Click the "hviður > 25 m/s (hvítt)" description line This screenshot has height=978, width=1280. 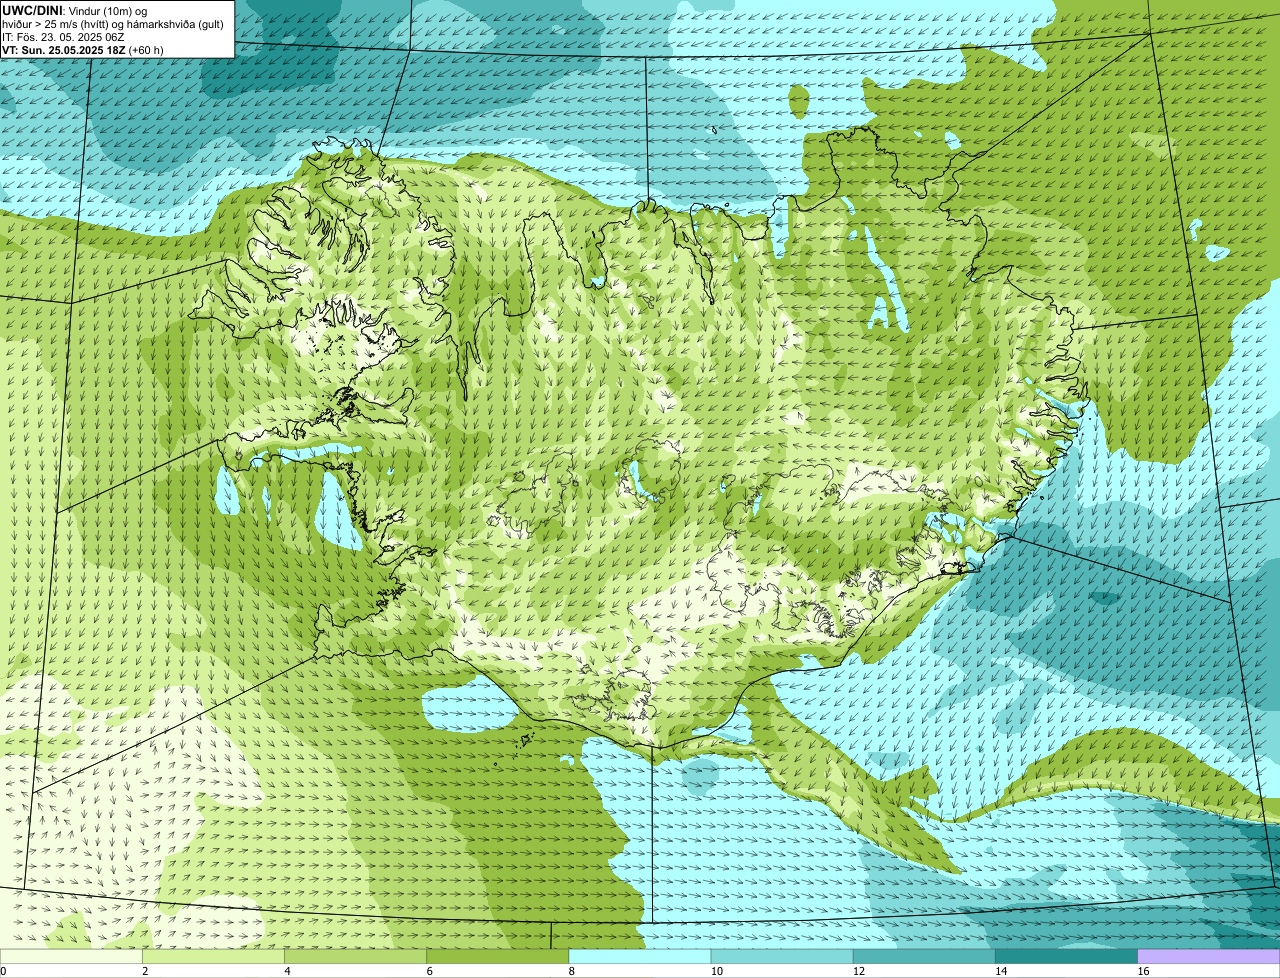click(113, 23)
